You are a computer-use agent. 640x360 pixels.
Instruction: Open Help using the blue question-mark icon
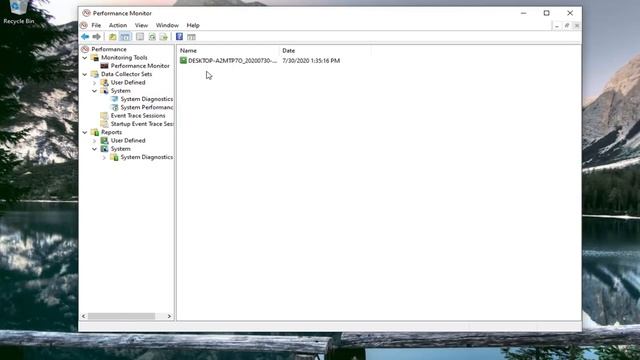(x=179, y=37)
